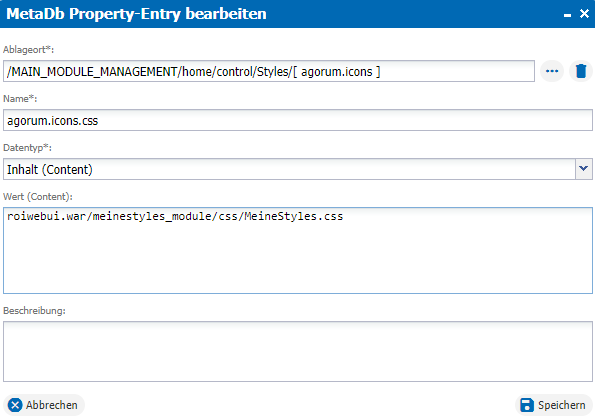Open the Ablageort browse dialog via three-dots icon
595x419 pixels.
552,71
